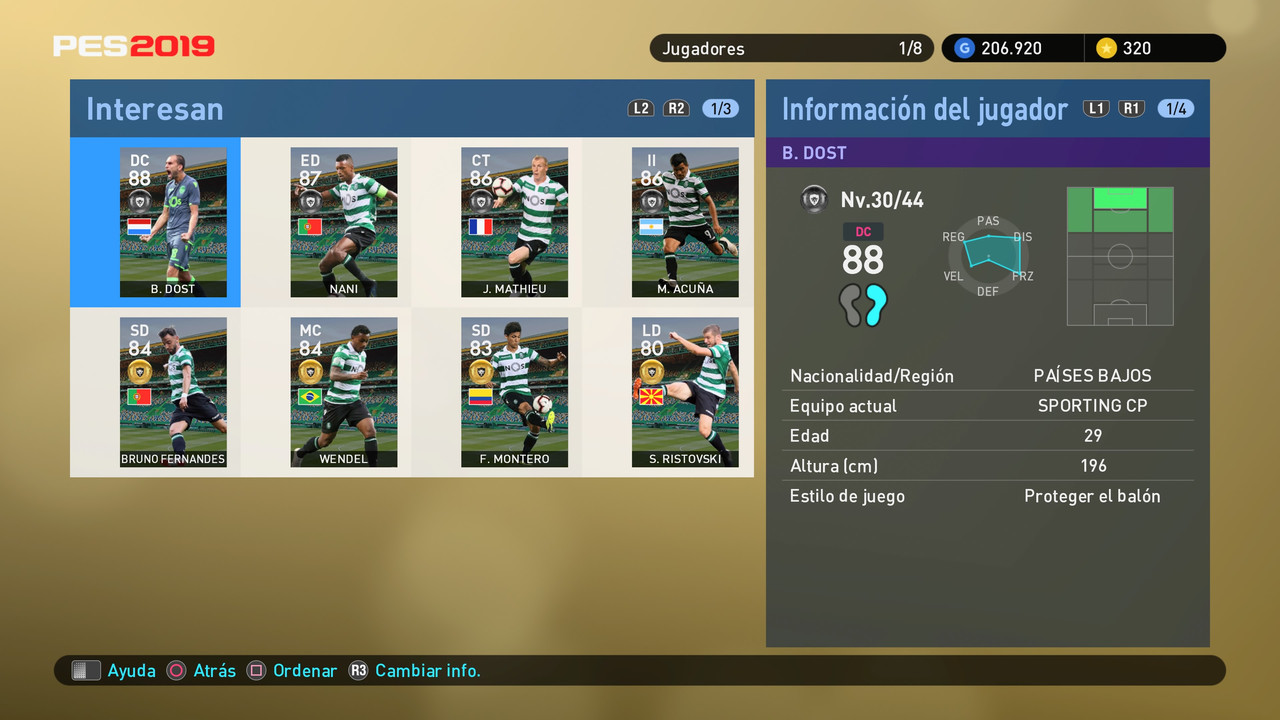Click the R2 button icon in Interesan header

(677, 108)
